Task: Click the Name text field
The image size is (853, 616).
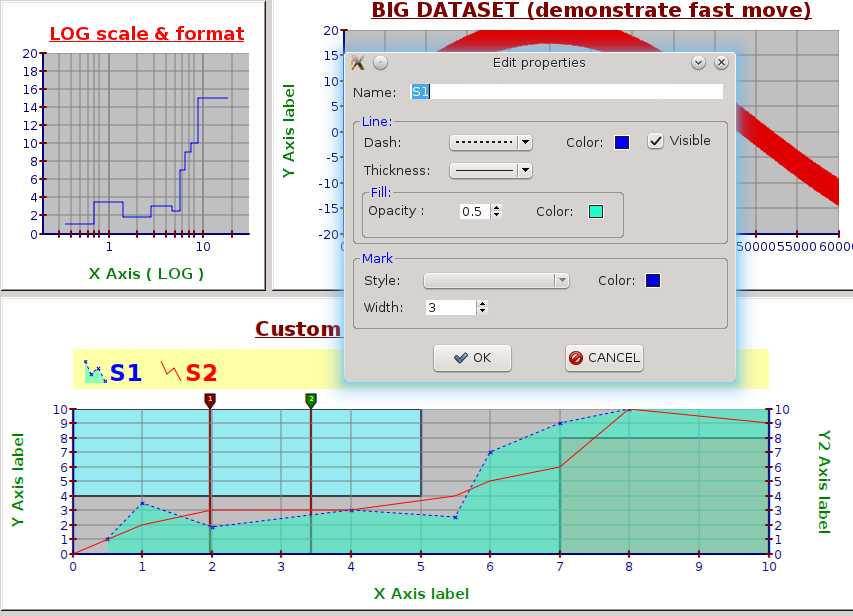Action: 566,92
